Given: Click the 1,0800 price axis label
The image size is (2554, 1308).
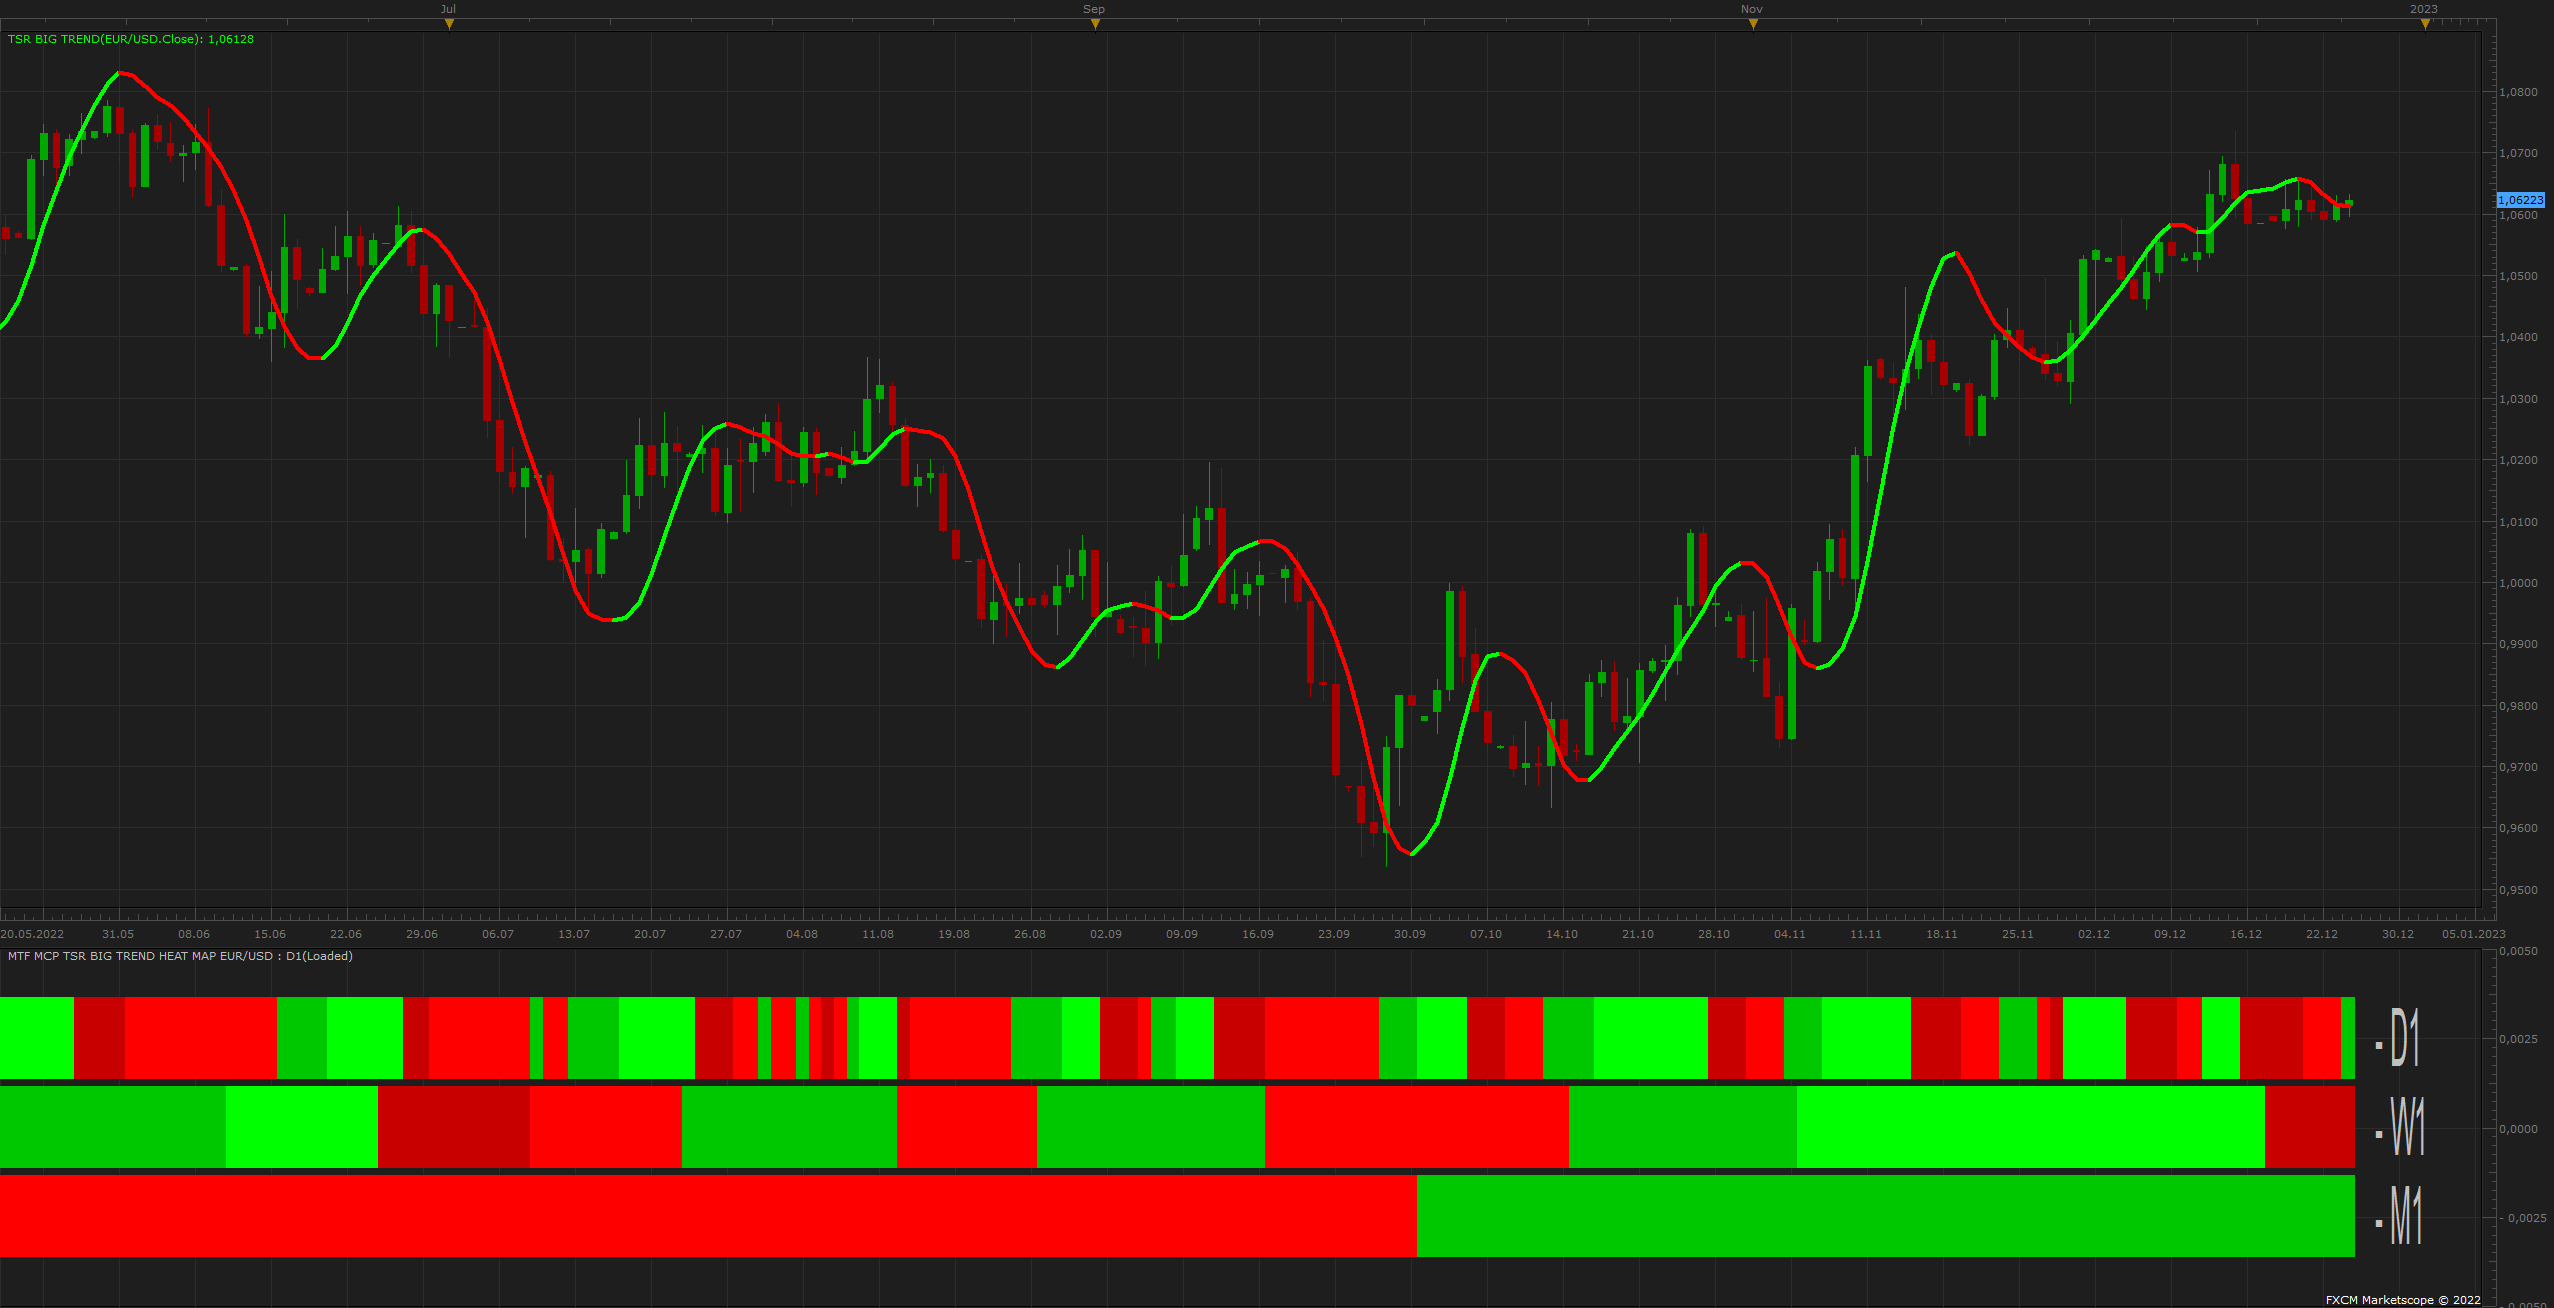Looking at the screenshot, I should [x=2518, y=92].
